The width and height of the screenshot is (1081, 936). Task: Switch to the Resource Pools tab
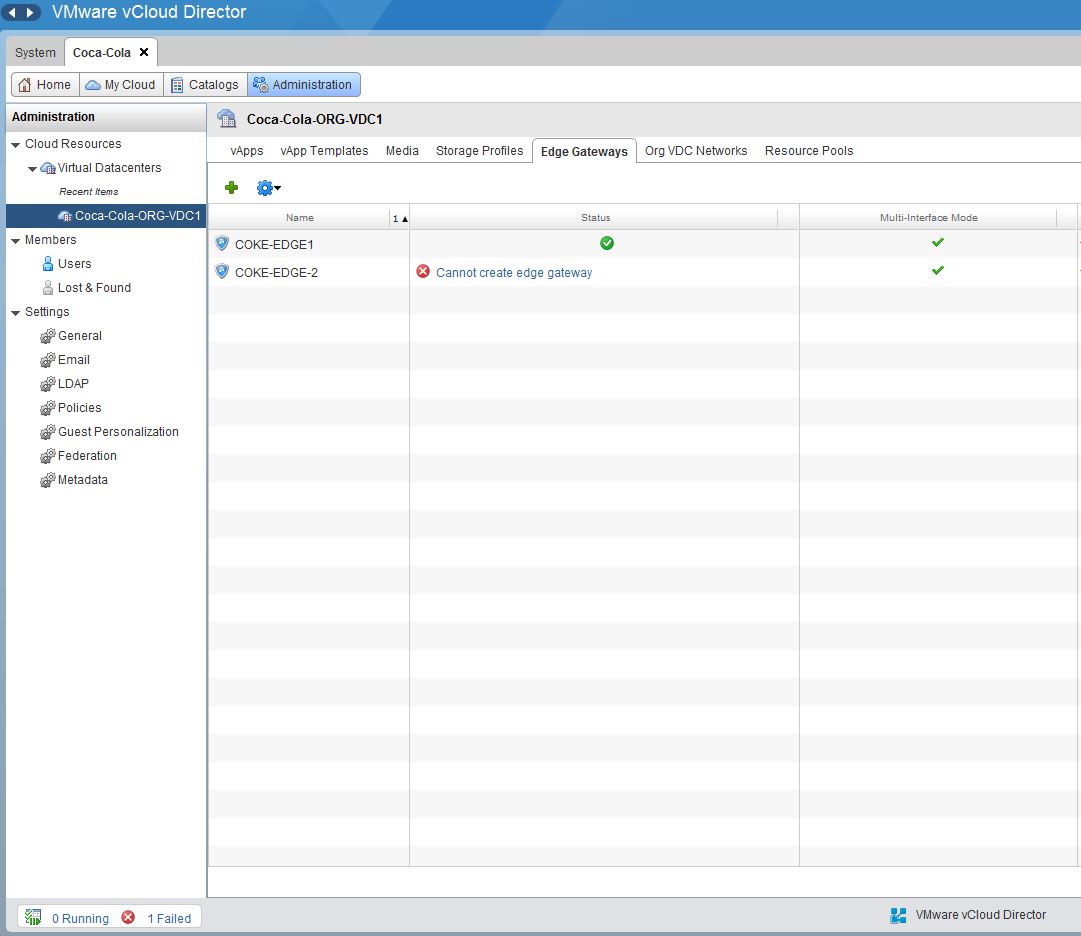[809, 150]
